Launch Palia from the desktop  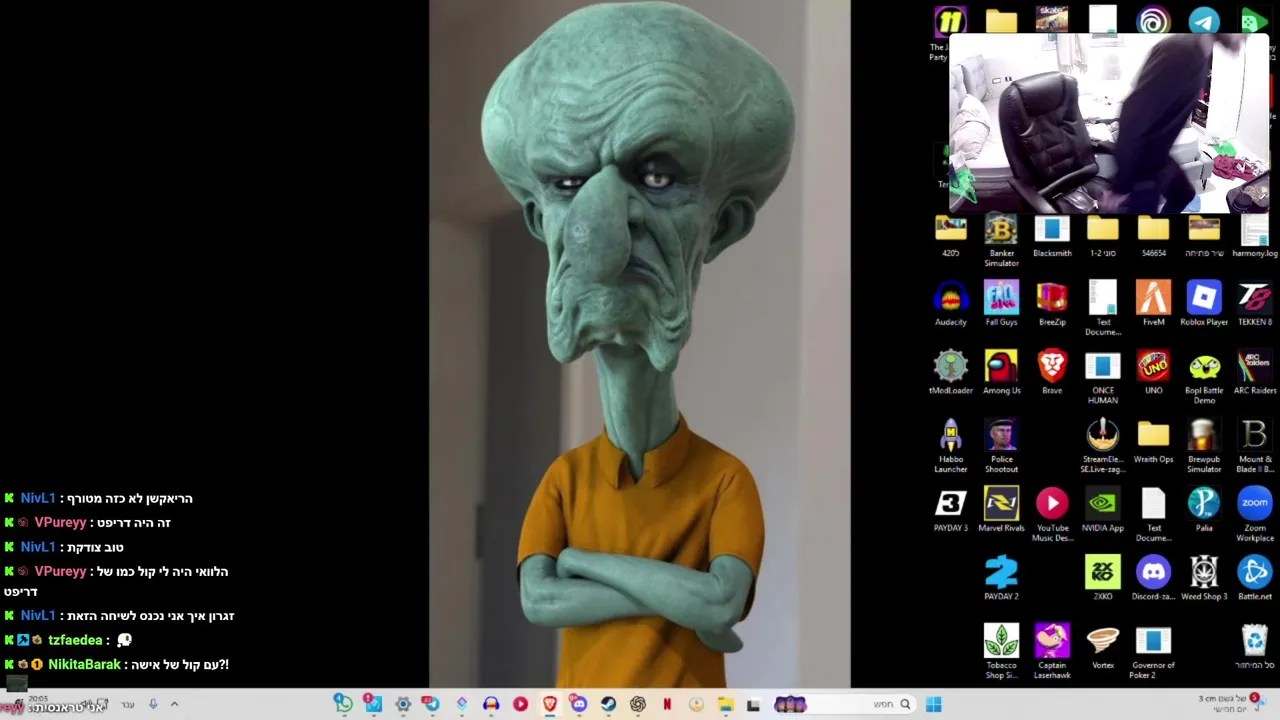pyautogui.click(x=1204, y=510)
